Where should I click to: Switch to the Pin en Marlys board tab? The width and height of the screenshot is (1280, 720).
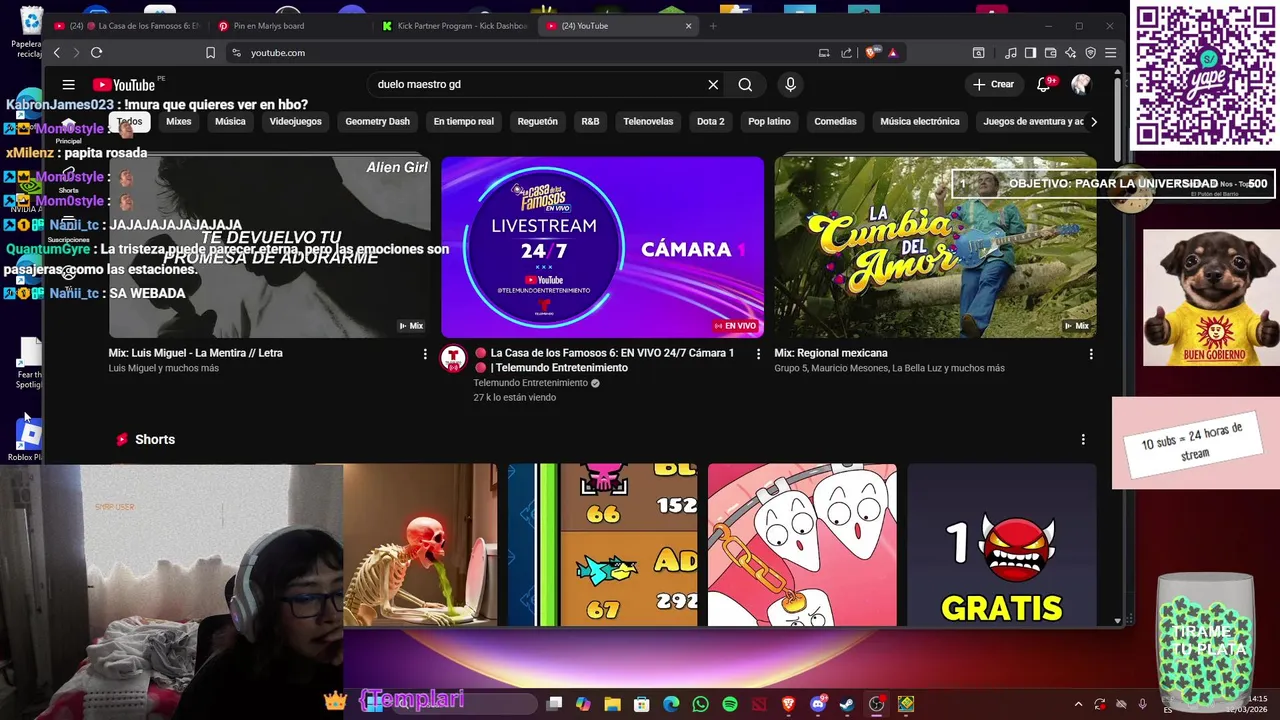click(x=290, y=26)
